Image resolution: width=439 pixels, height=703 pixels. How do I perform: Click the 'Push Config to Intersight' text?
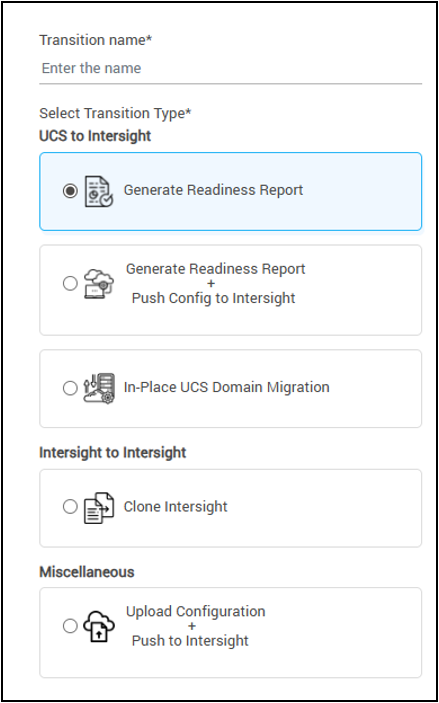click(213, 298)
